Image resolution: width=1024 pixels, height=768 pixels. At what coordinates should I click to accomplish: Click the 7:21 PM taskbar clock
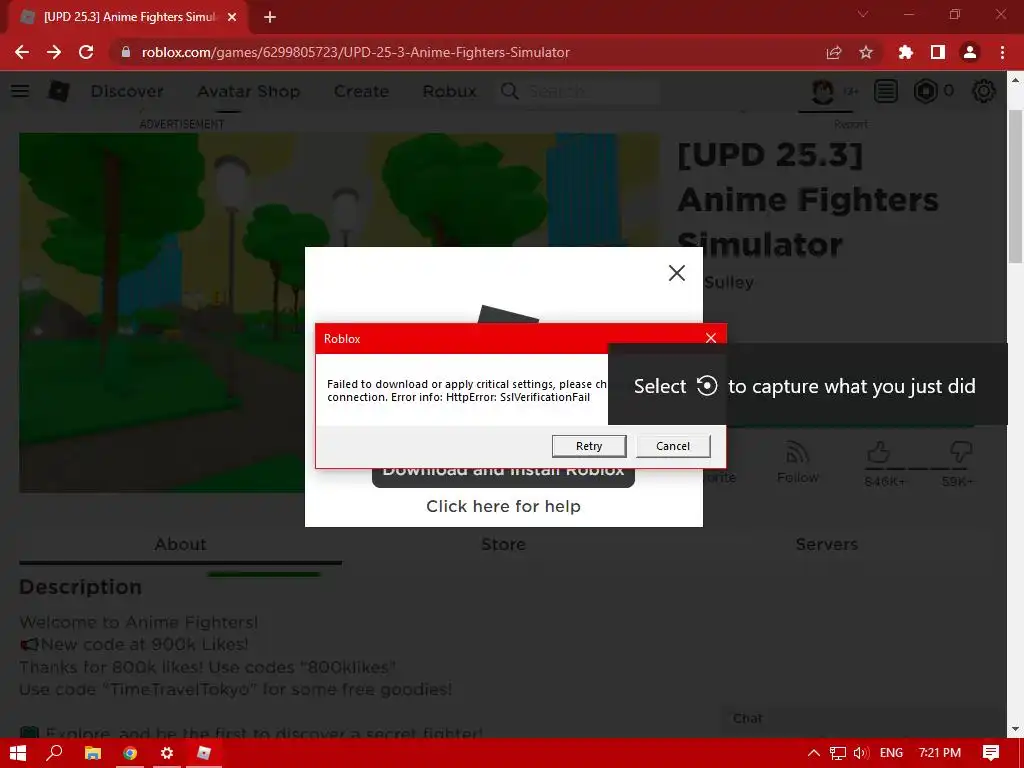(x=939, y=753)
